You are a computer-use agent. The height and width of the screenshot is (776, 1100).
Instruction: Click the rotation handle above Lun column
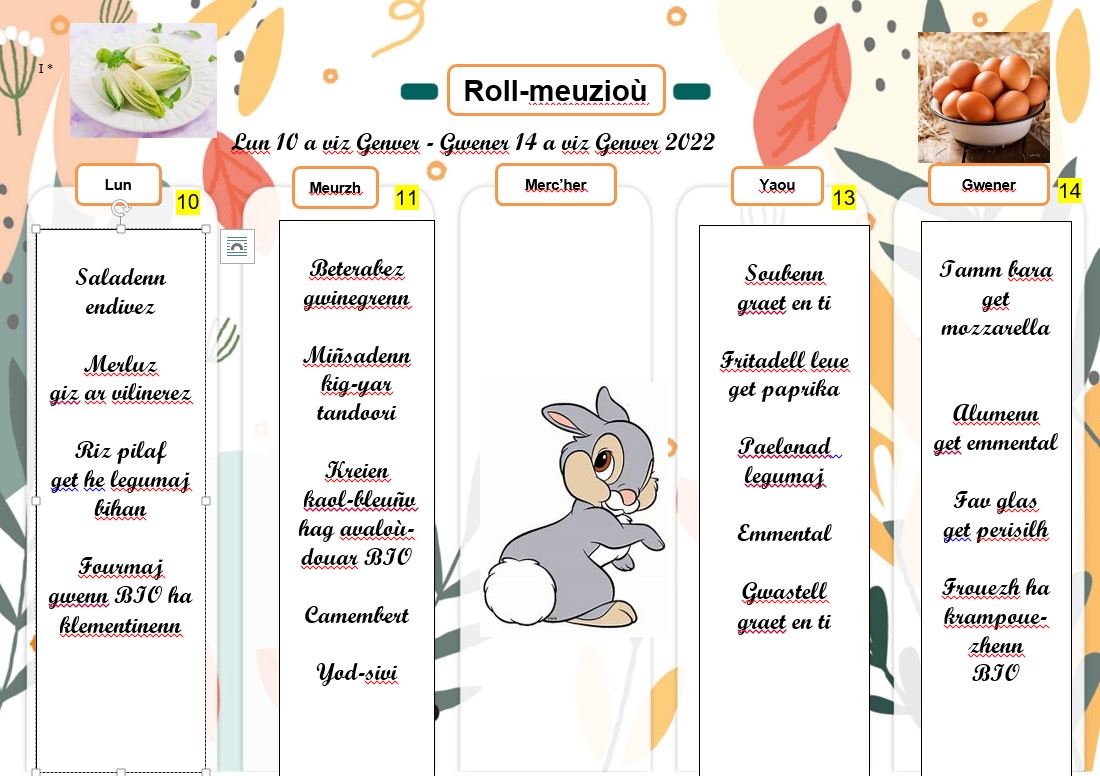coord(120,208)
